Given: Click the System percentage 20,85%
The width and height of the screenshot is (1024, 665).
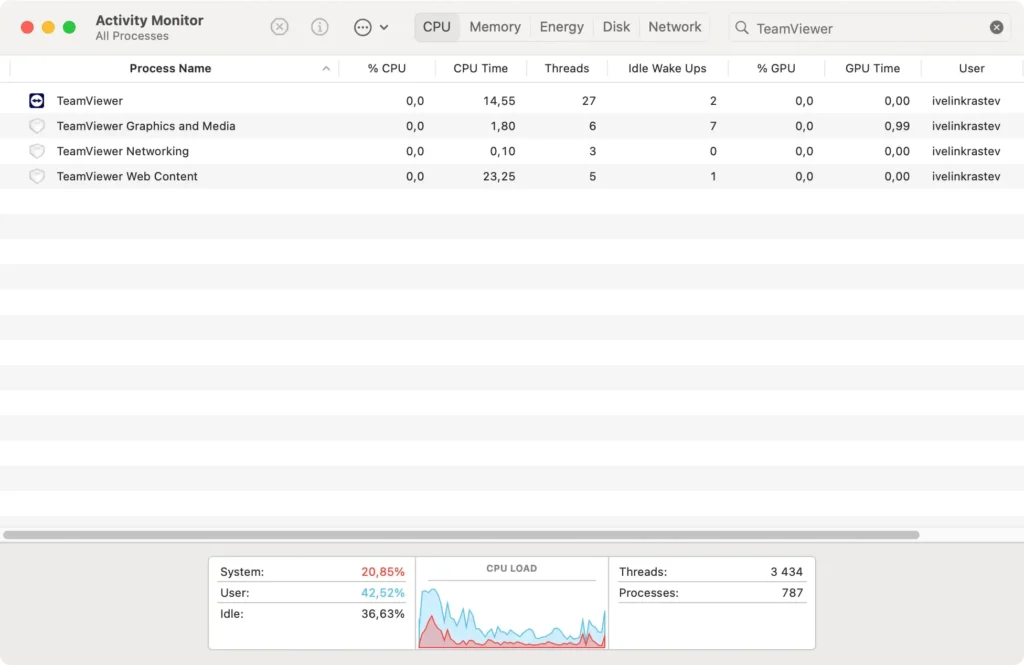Looking at the screenshot, I should tap(383, 572).
